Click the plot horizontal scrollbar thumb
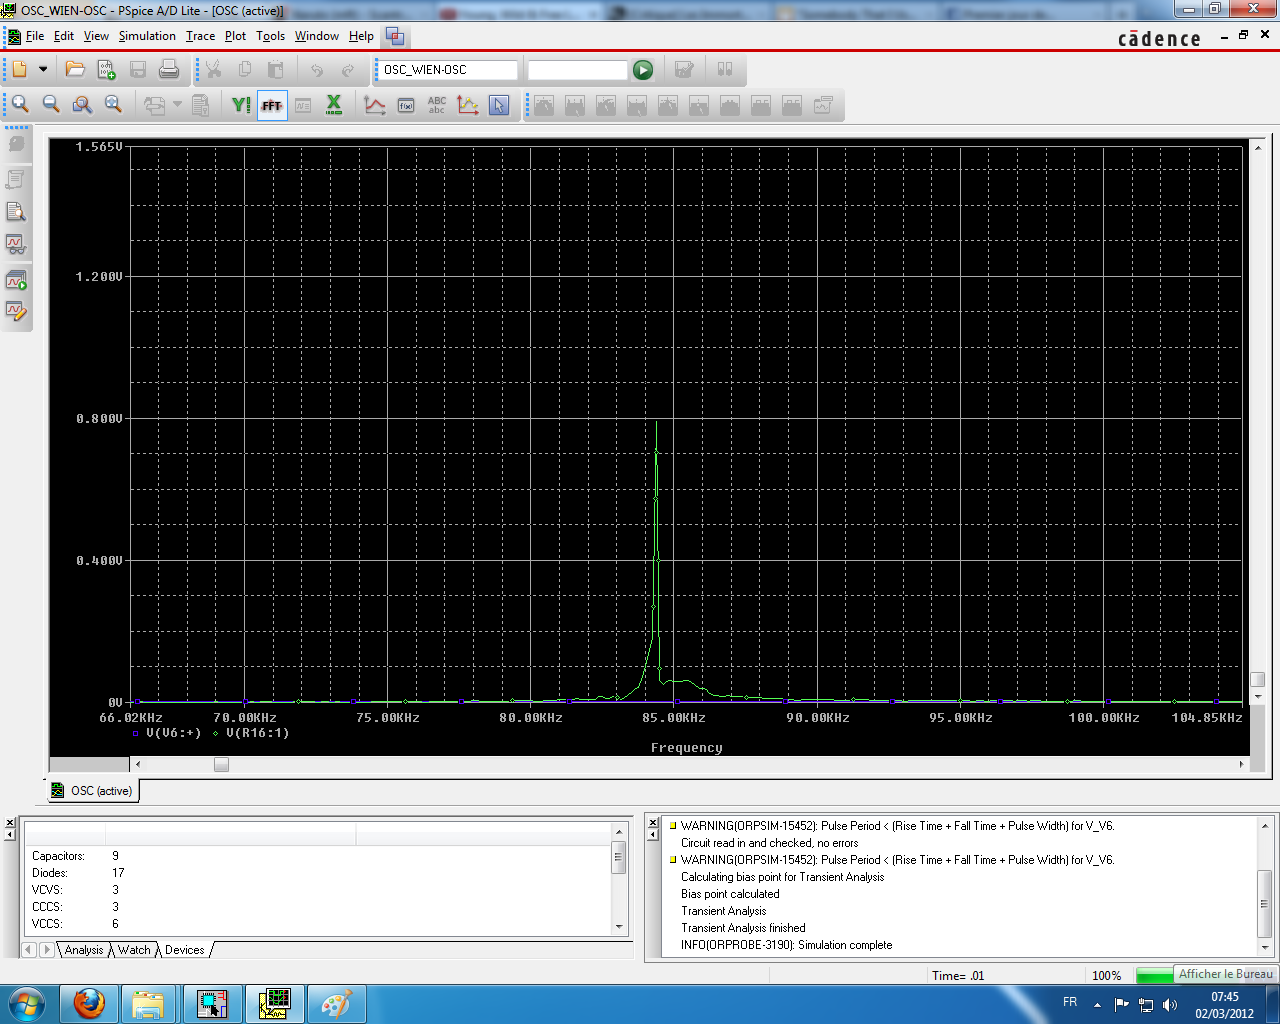Viewport: 1280px width, 1024px height. click(221, 764)
